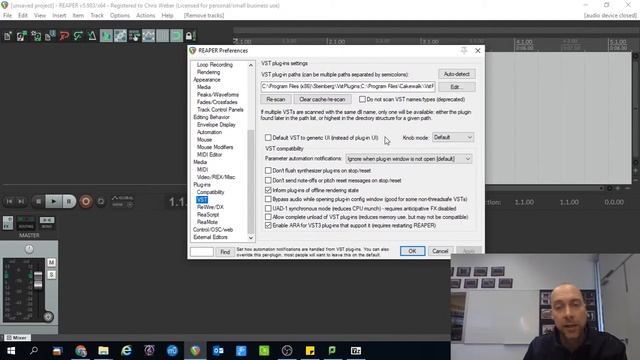The width and height of the screenshot is (640, 360).
Task: Click OK in REAPER Preferences
Action: click(412, 251)
